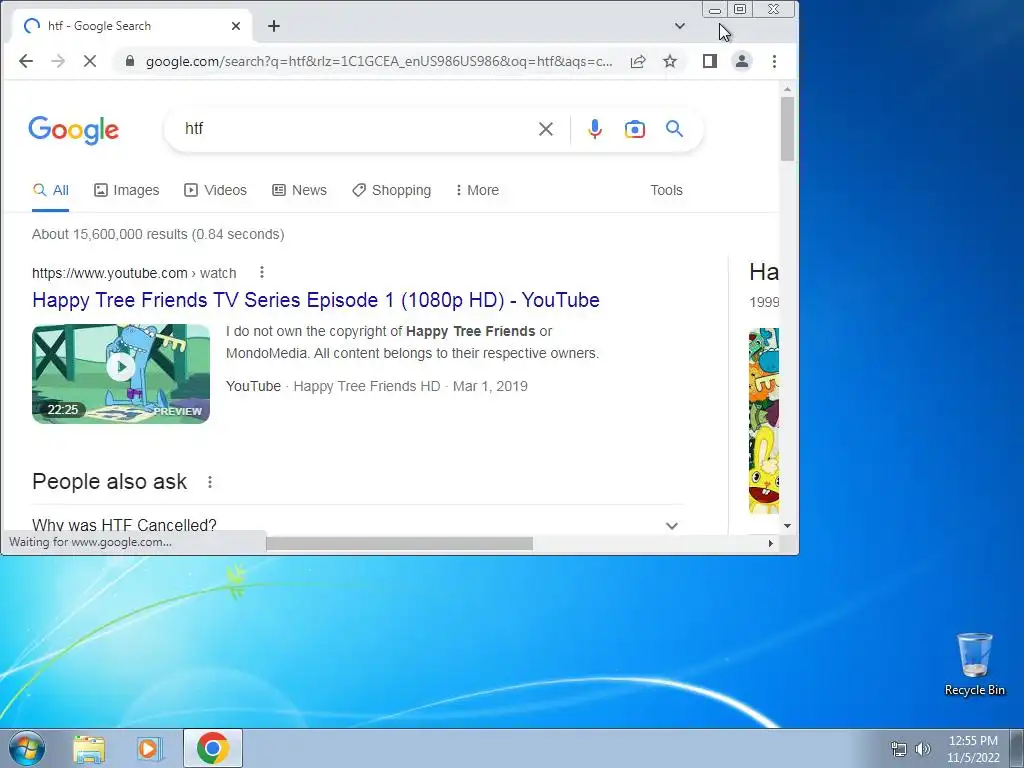Screen dimensions: 1024x768
Task: Open the Recycle Bin desktop icon
Action: [x=974, y=665]
